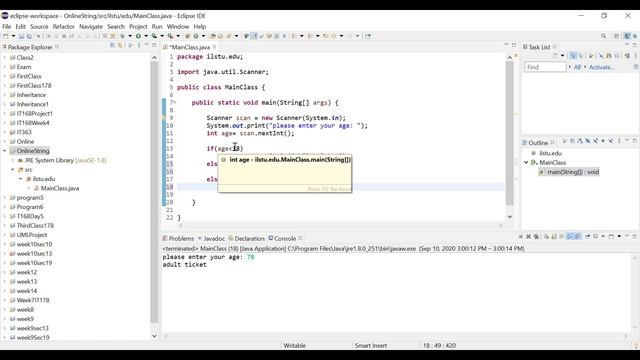Open the New Task dropdown arrow in Task List

point(562,56)
